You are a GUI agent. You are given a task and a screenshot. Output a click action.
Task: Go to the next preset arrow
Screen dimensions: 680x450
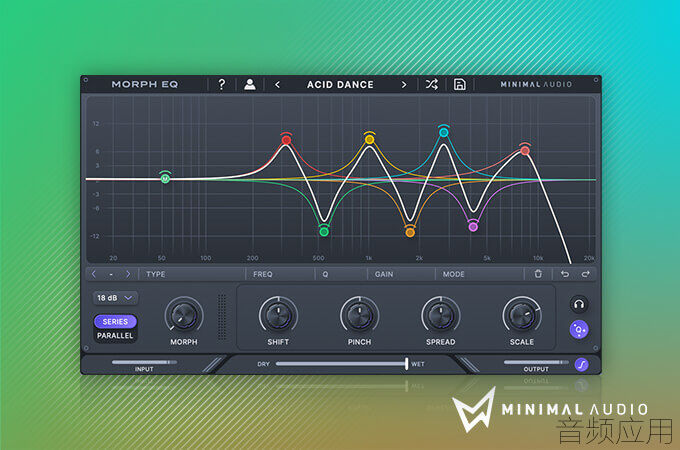tap(404, 85)
